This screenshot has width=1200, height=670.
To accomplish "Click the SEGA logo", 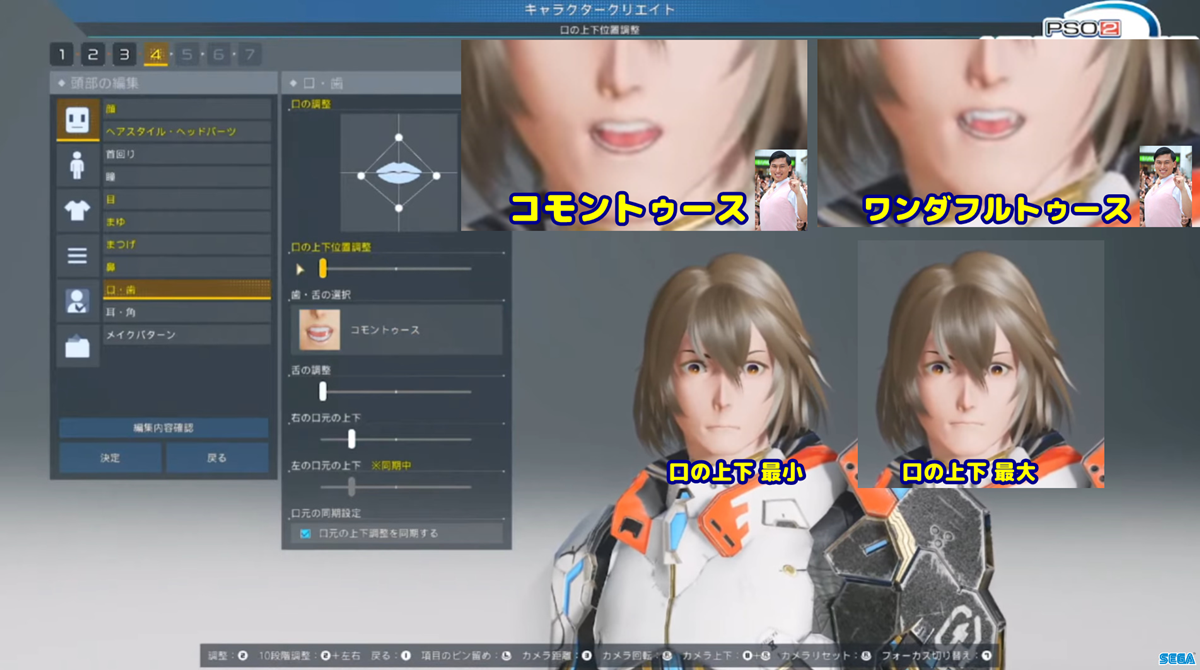I will [1175, 659].
